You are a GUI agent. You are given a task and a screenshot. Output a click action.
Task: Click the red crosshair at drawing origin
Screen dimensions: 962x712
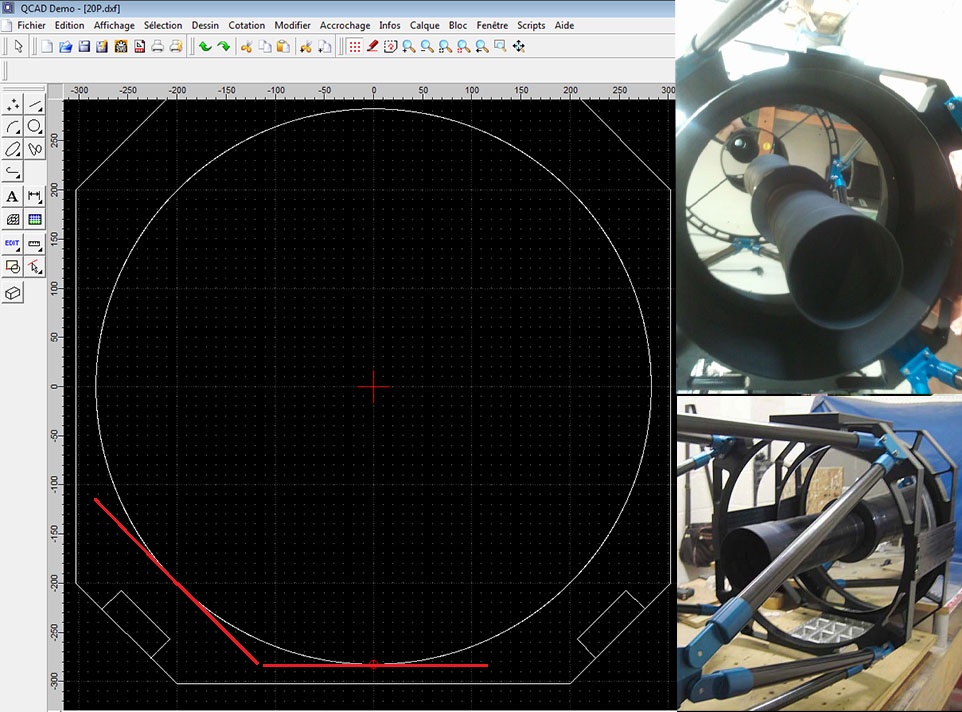pos(374,386)
